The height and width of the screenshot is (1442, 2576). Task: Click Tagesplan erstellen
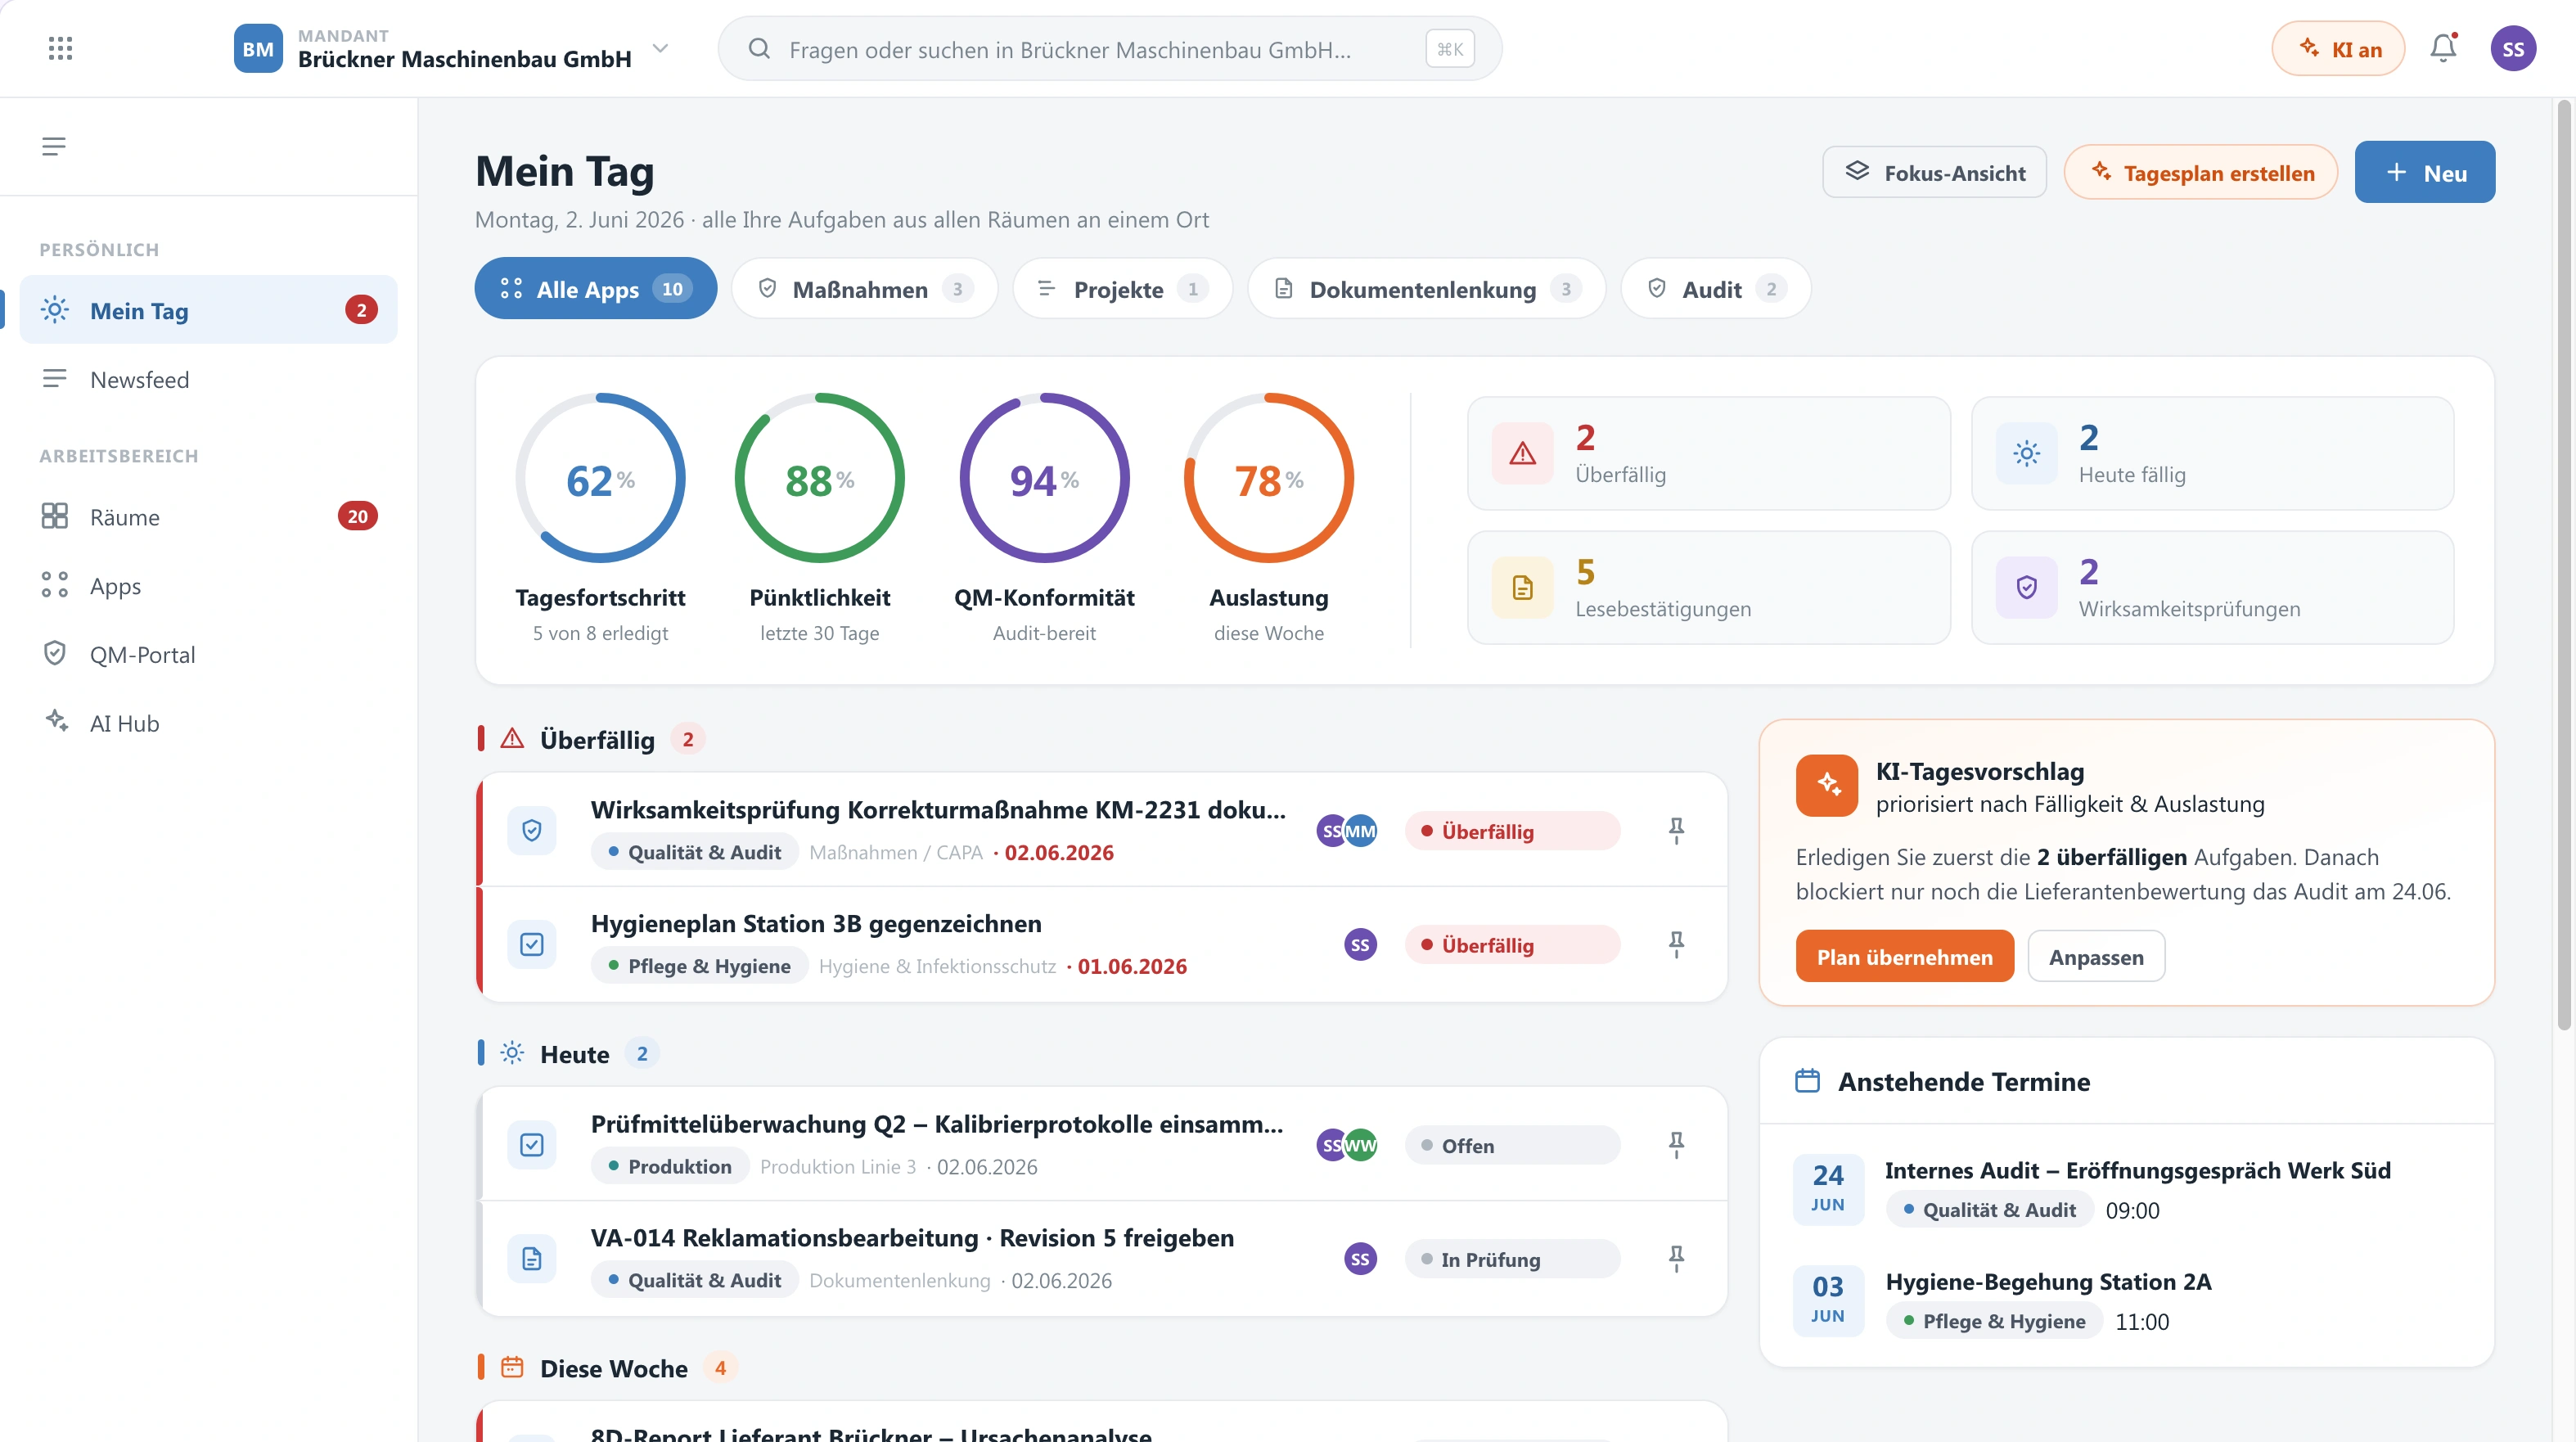point(2201,172)
